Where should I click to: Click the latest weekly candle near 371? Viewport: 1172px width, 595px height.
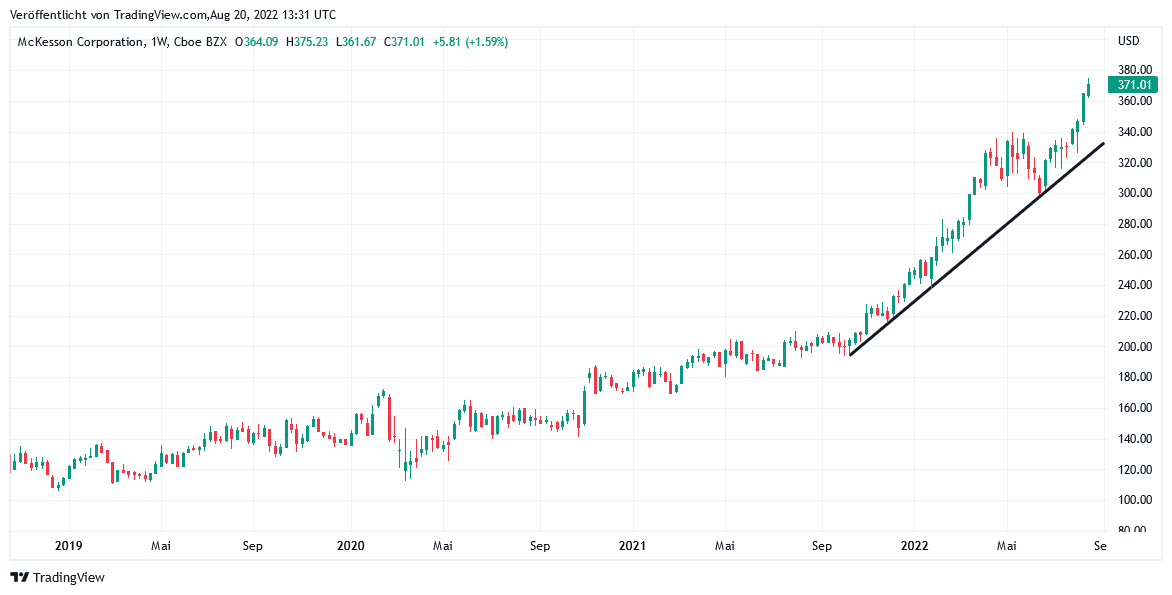coord(1089,88)
